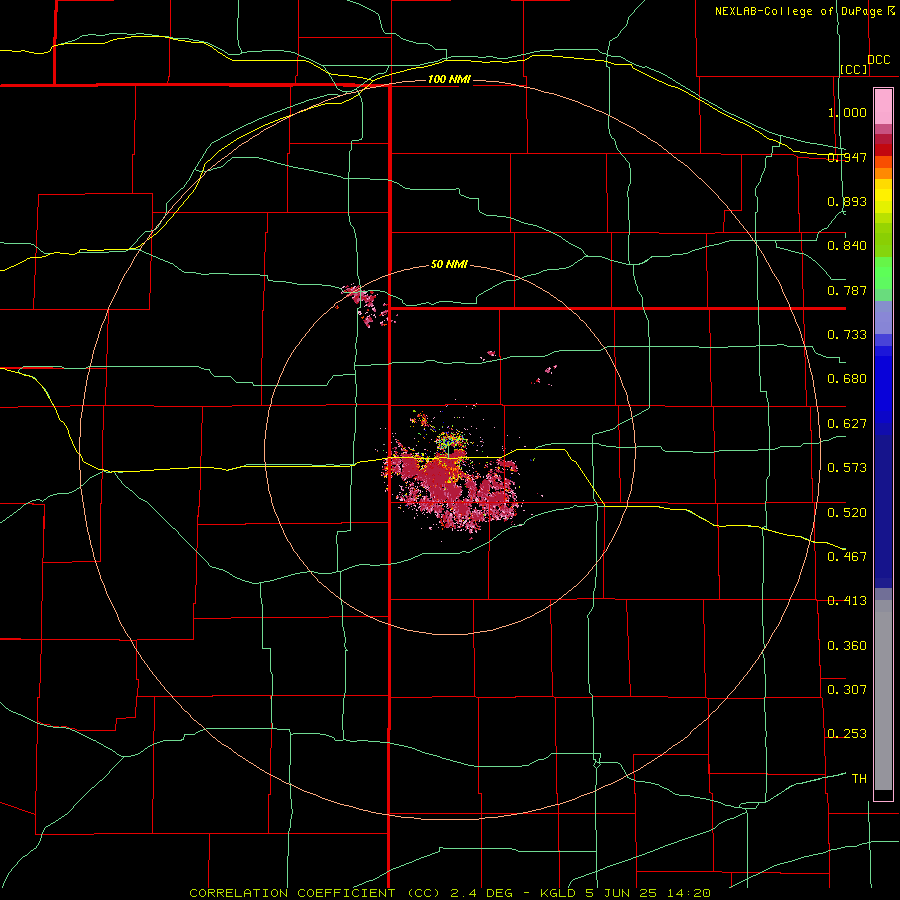Click the 0.307 legend value
This screenshot has height=900, width=900.
(847, 689)
